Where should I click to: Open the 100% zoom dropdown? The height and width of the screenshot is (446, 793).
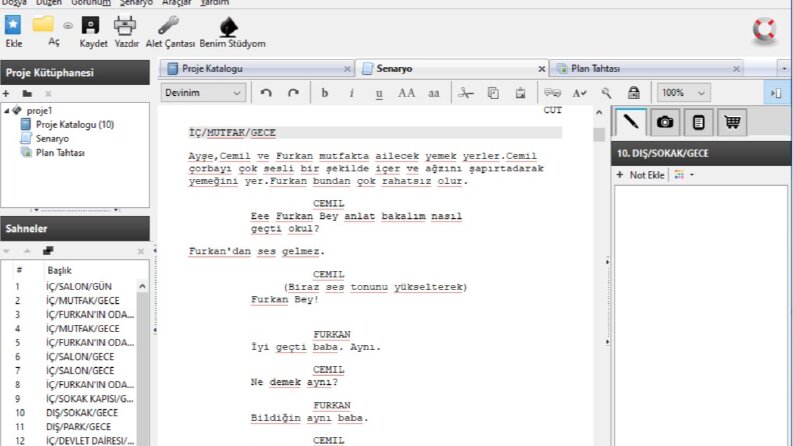[683, 93]
